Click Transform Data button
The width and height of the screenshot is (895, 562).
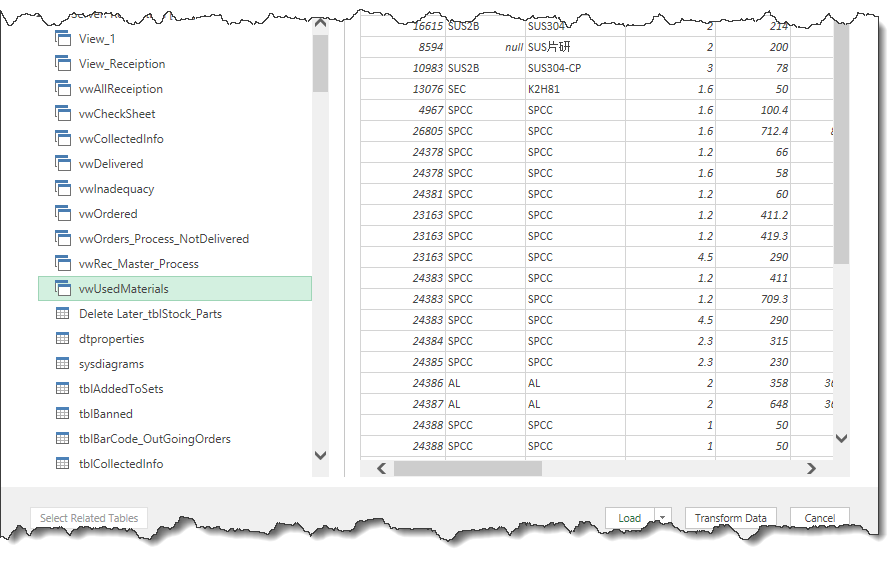[x=731, y=517]
